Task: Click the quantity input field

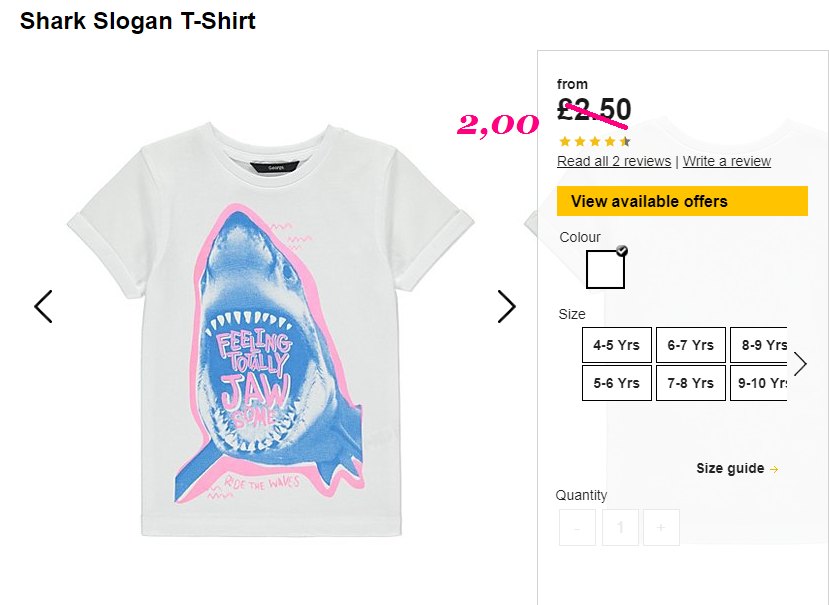Action: point(620,527)
